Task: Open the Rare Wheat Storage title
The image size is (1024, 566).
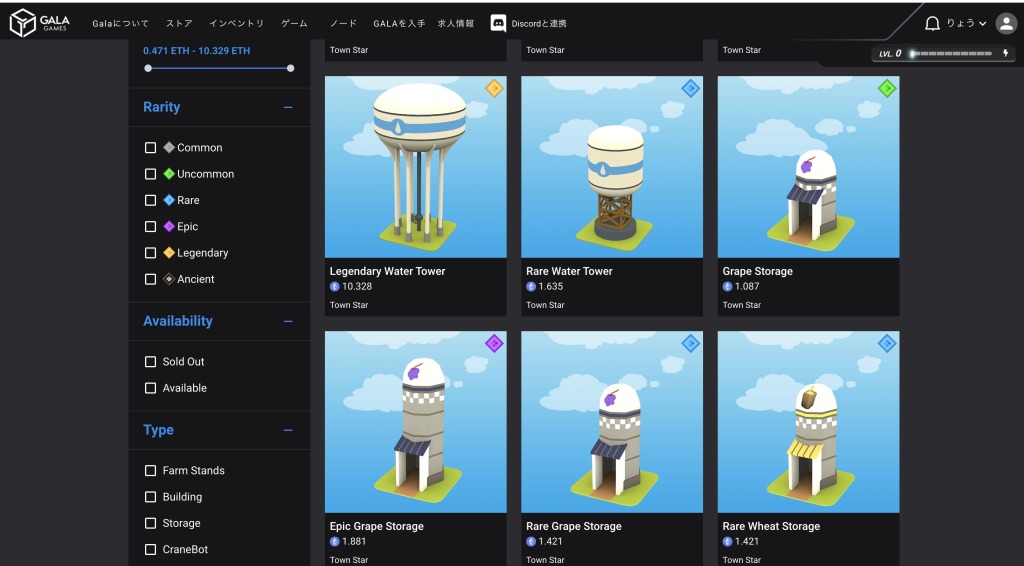Action: click(771, 526)
